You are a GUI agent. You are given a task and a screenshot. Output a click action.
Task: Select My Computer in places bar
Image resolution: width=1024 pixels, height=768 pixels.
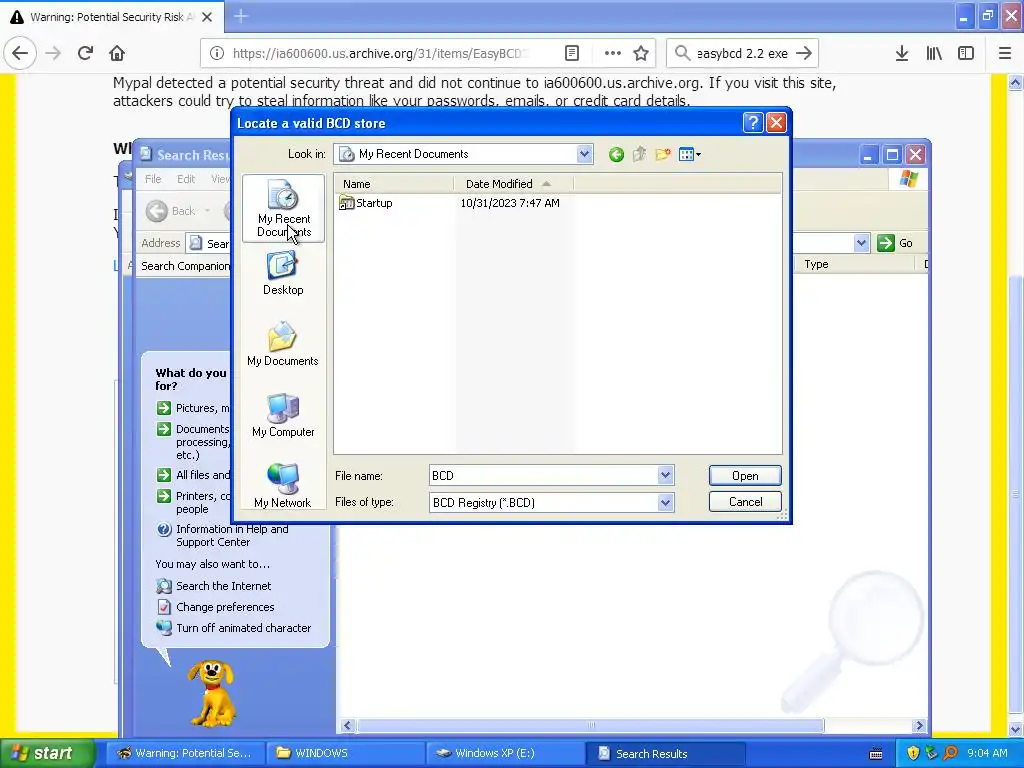pyautogui.click(x=283, y=415)
